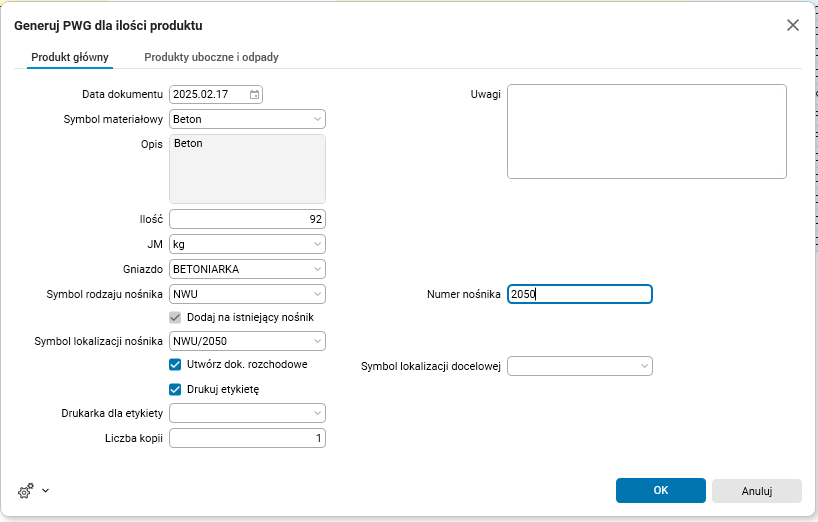Expand the JM unit dropdown
818x522 pixels.
click(317, 244)
